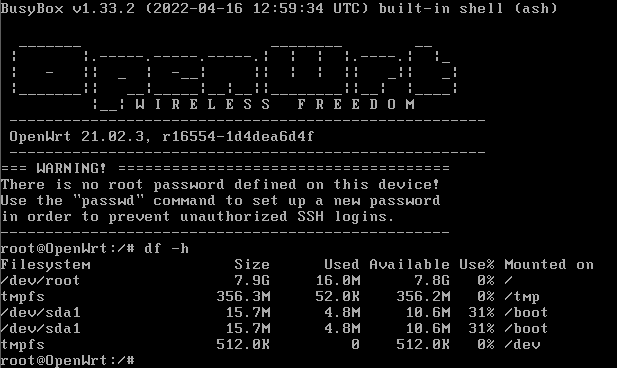Click the /tmp mount point text
617x368 pixels.
pos(522,297)
